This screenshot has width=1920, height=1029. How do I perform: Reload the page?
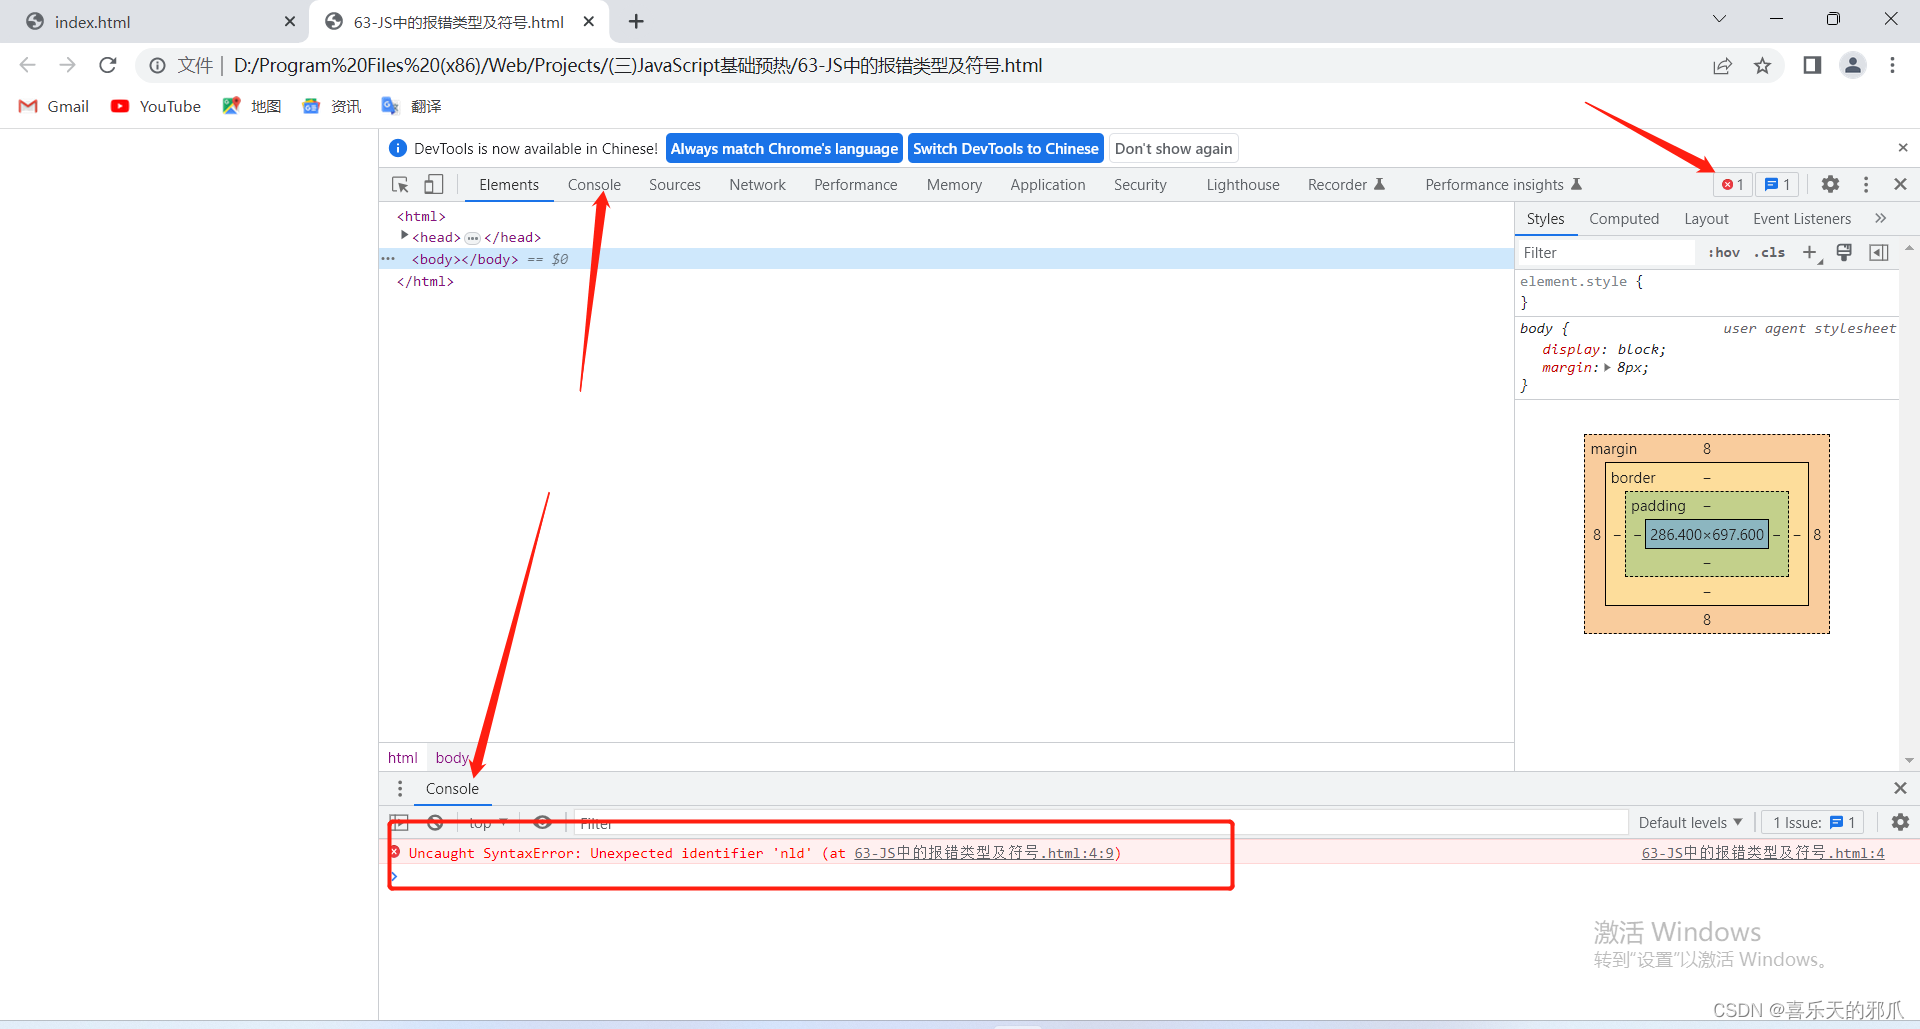point(108,65)
